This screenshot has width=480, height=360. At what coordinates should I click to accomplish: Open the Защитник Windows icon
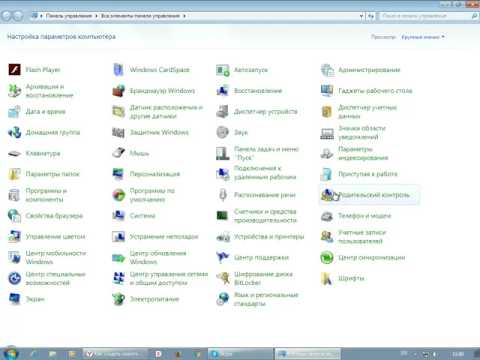click(118, 132)
